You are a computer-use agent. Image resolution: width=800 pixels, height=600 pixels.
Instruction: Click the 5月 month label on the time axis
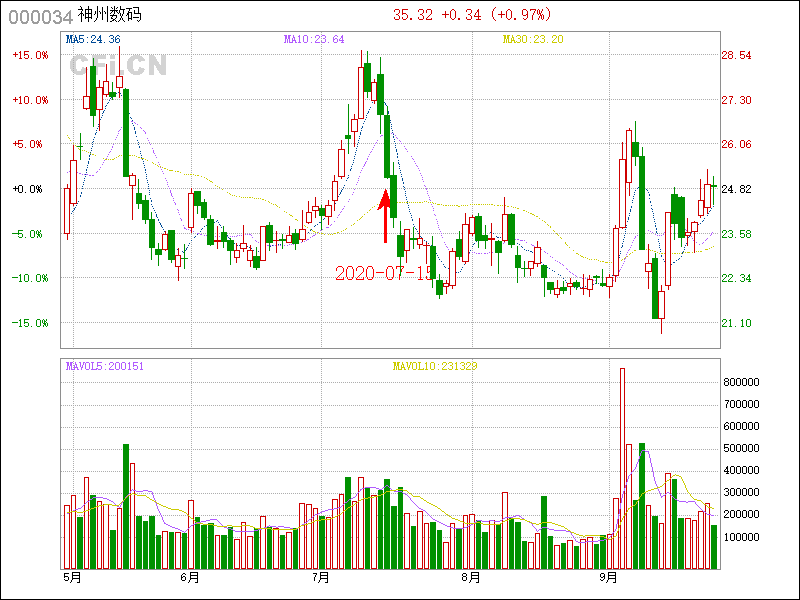click(x=71, y=577)
